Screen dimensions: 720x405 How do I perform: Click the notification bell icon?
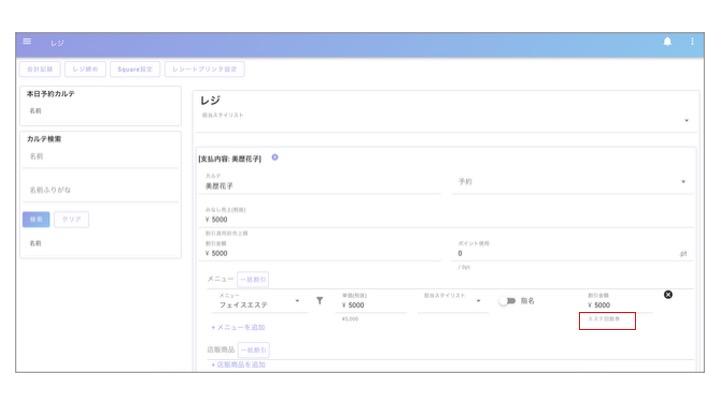click(x=667, y=42)
